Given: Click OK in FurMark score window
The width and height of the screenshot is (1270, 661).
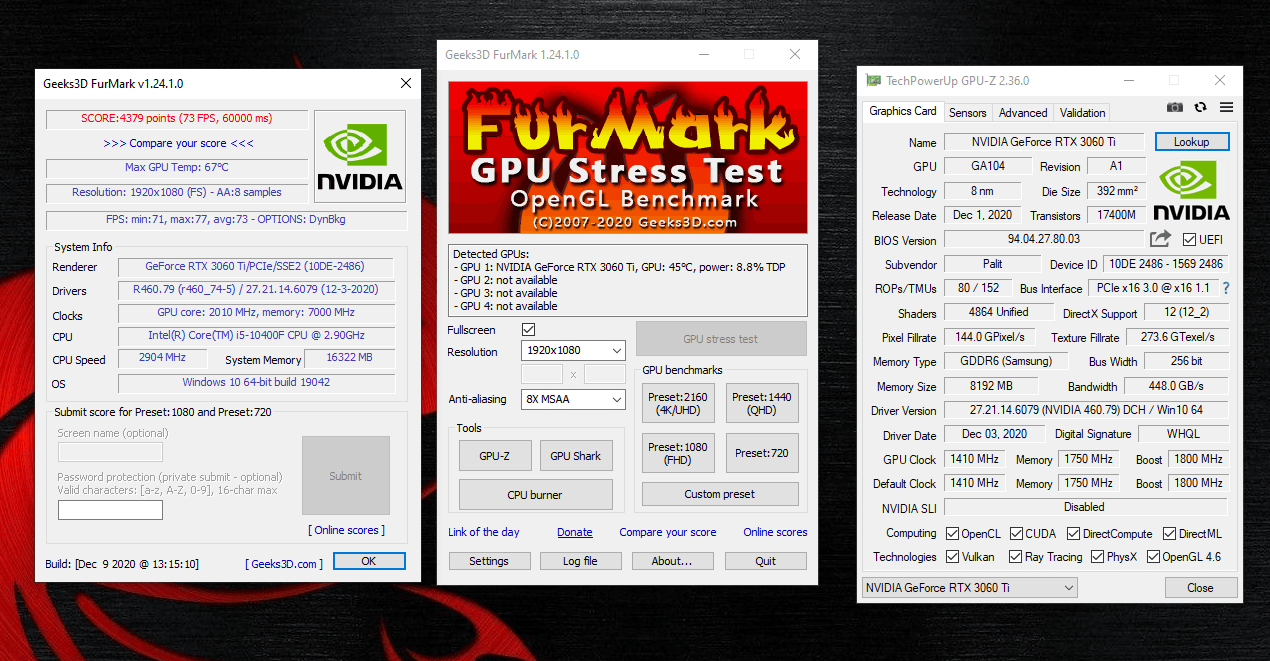Looking at the screenshot, I should [368, 561].
